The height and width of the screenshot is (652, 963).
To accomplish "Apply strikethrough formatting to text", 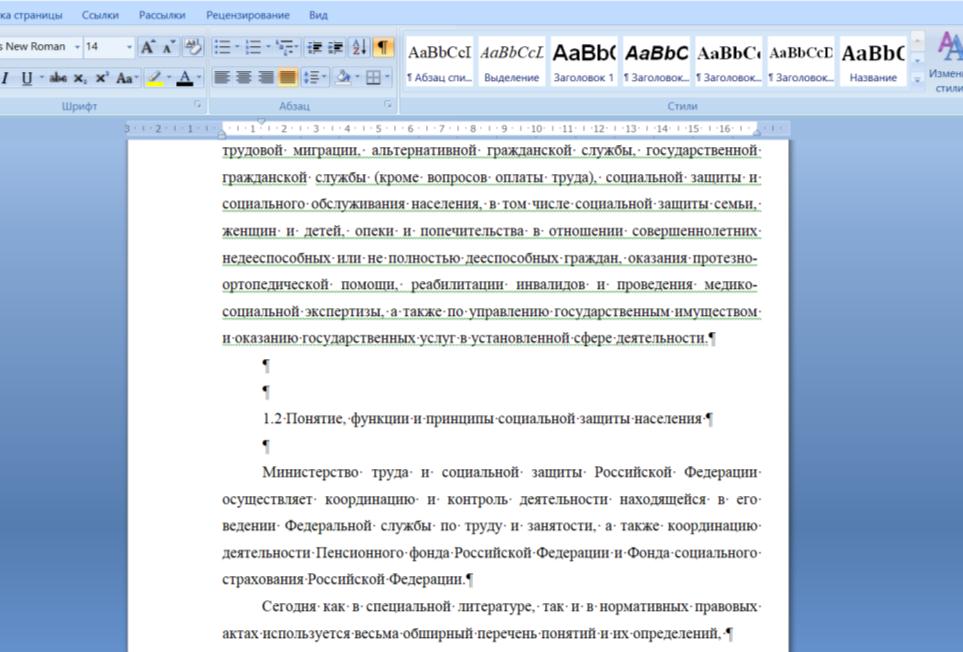I will [58, 78].
